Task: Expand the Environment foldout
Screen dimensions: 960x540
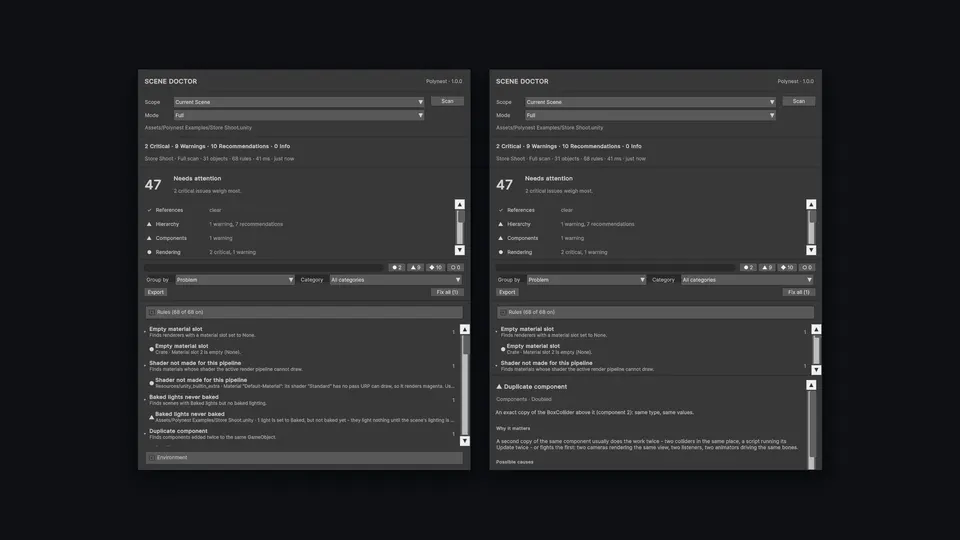Action: pyautogui.click(x=304, y=457)
